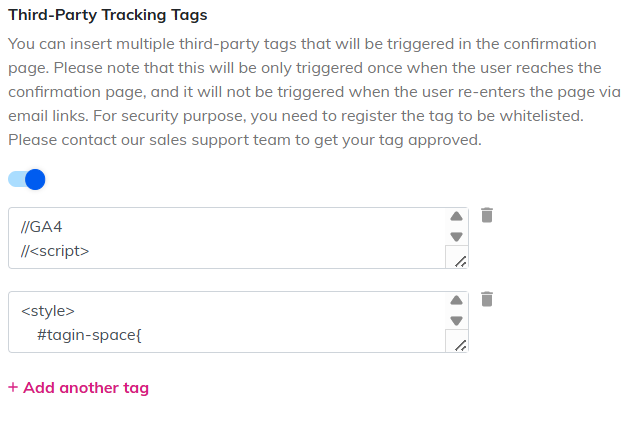Disable the third-party tracking tags switch

pyautogui.click(x=27, y=180)
